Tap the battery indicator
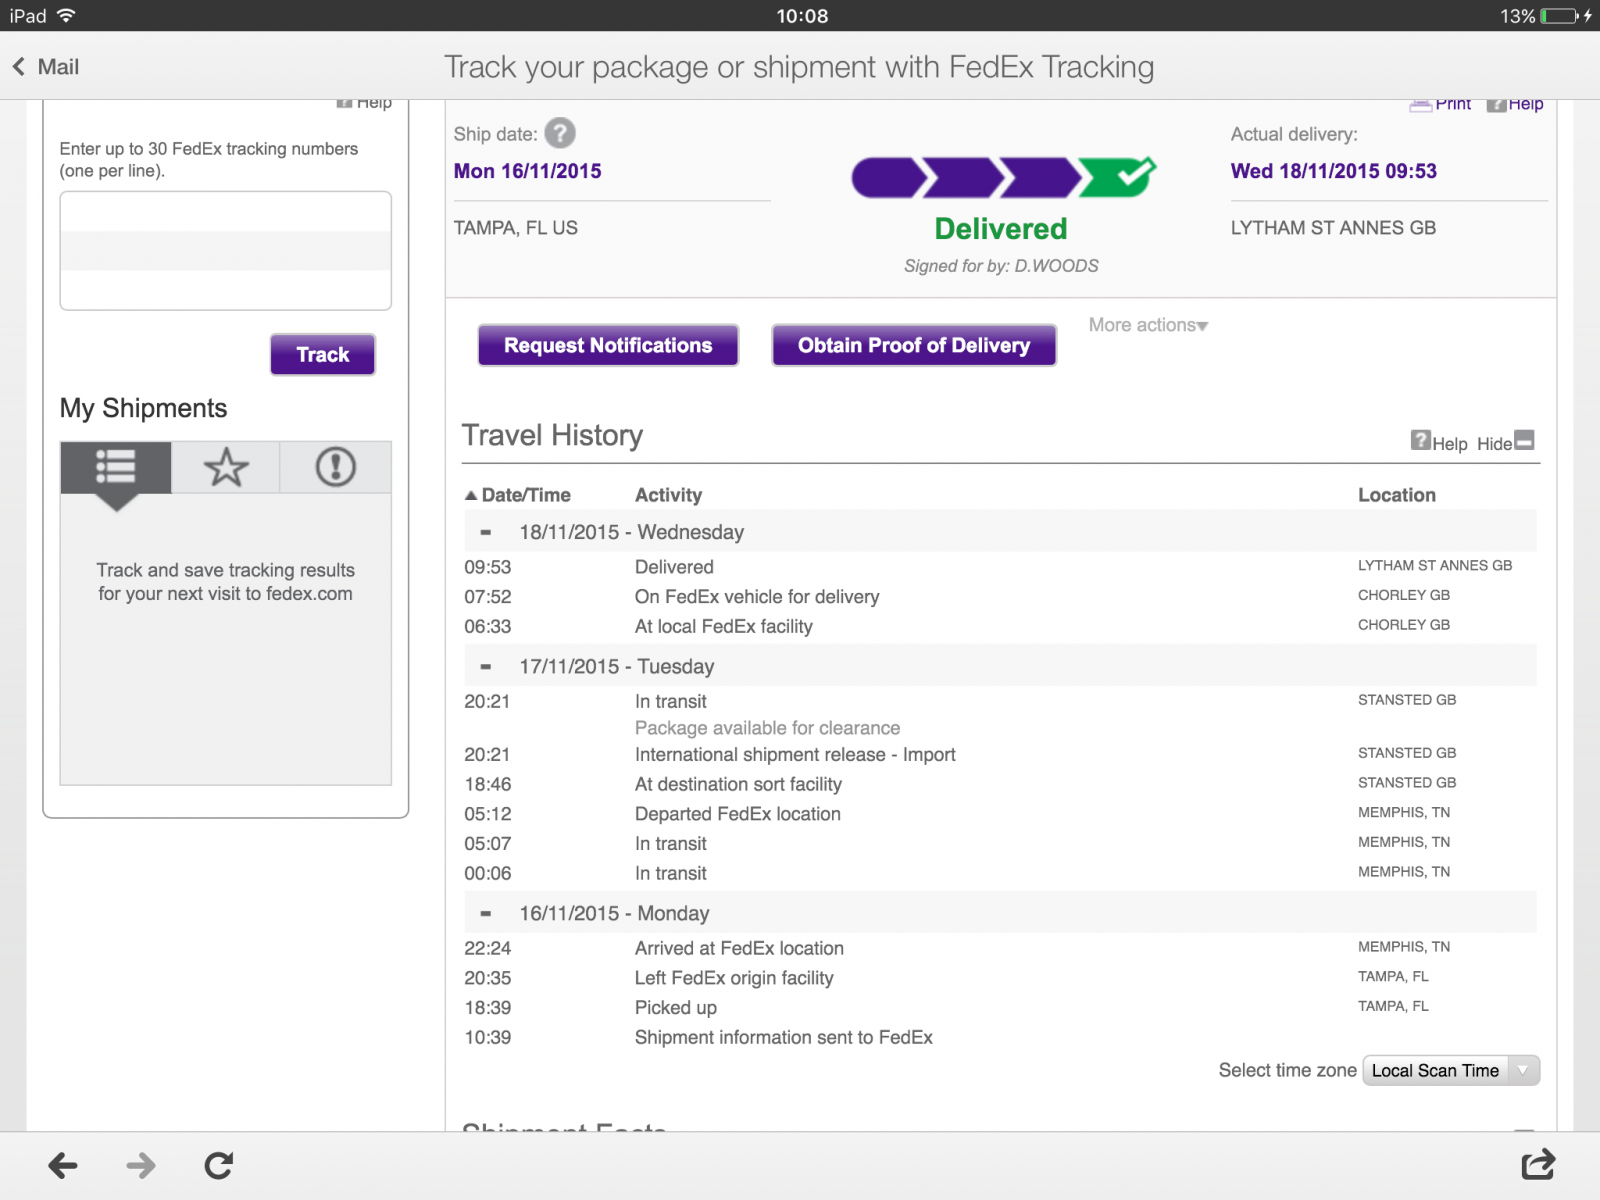1600x1200 pixels. 1559,16
